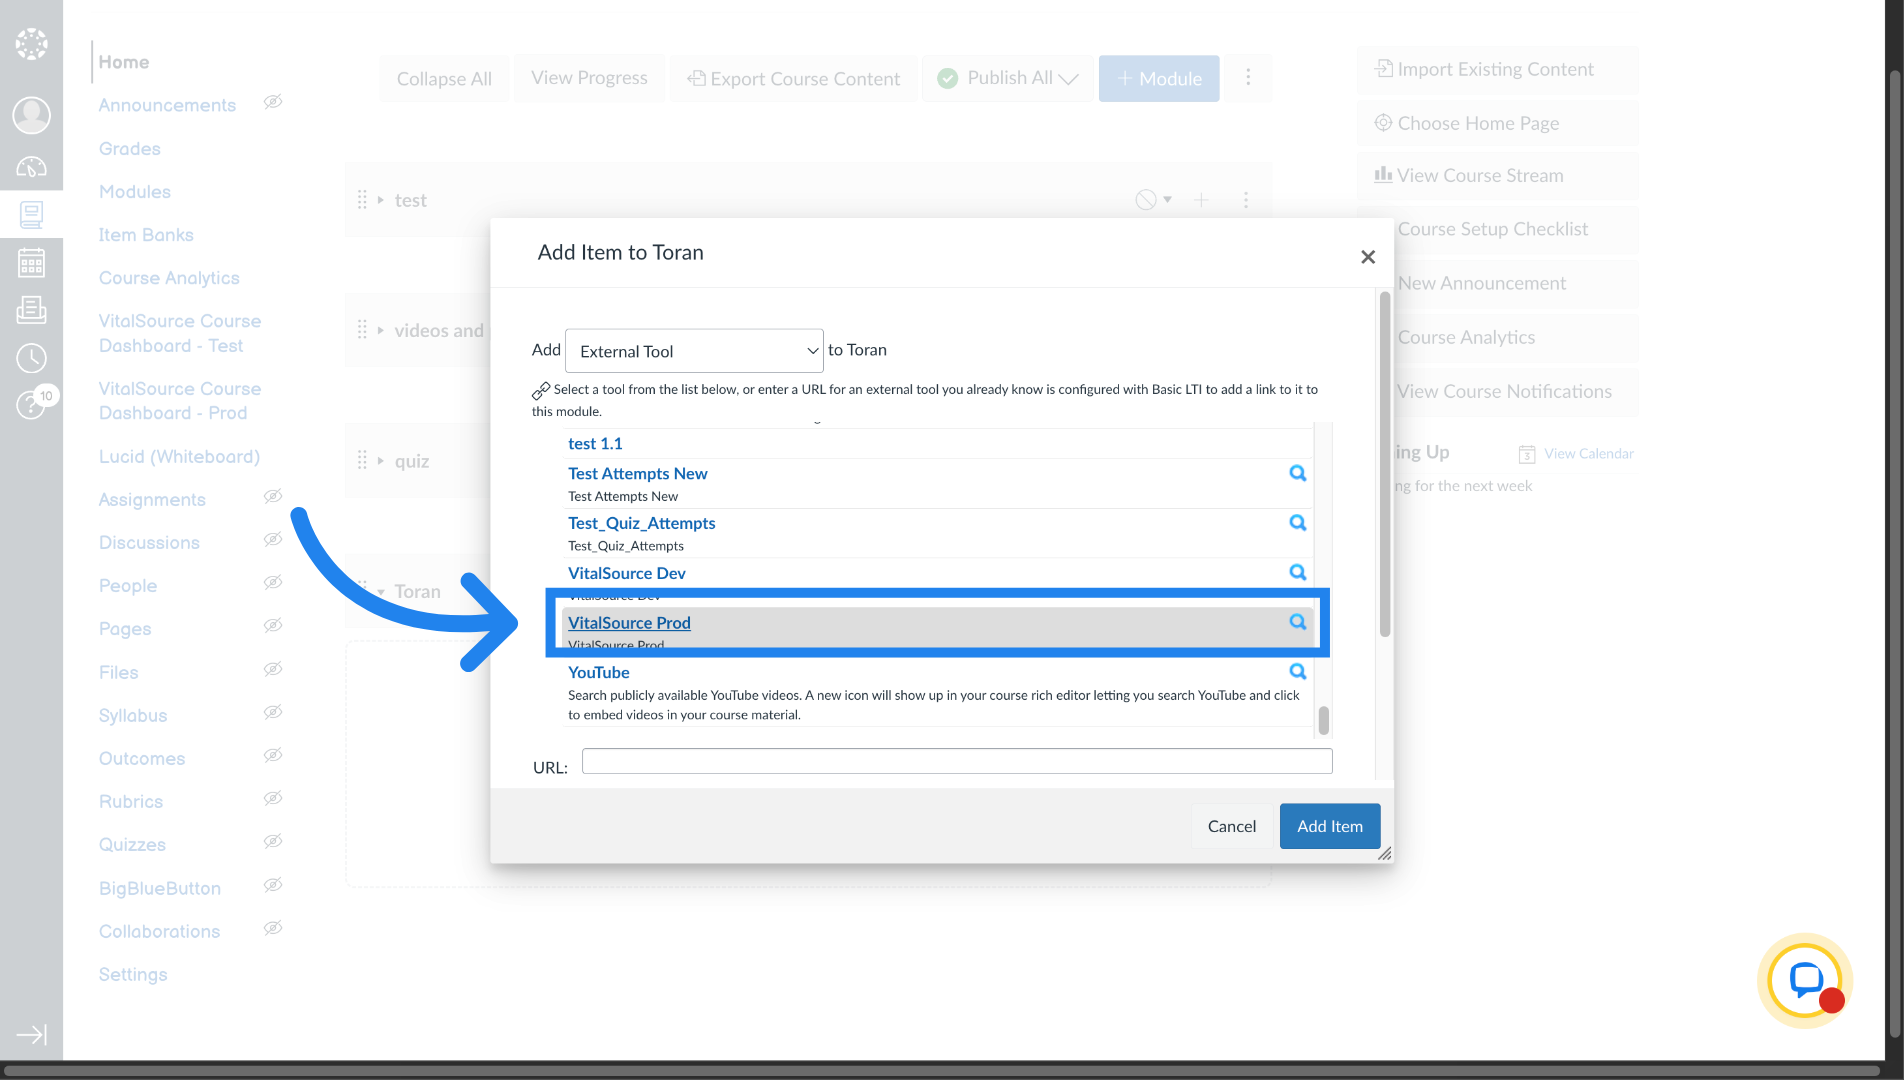Open Item Banks in course navigation
1904x1080 pixels.
tap(146, 235)
